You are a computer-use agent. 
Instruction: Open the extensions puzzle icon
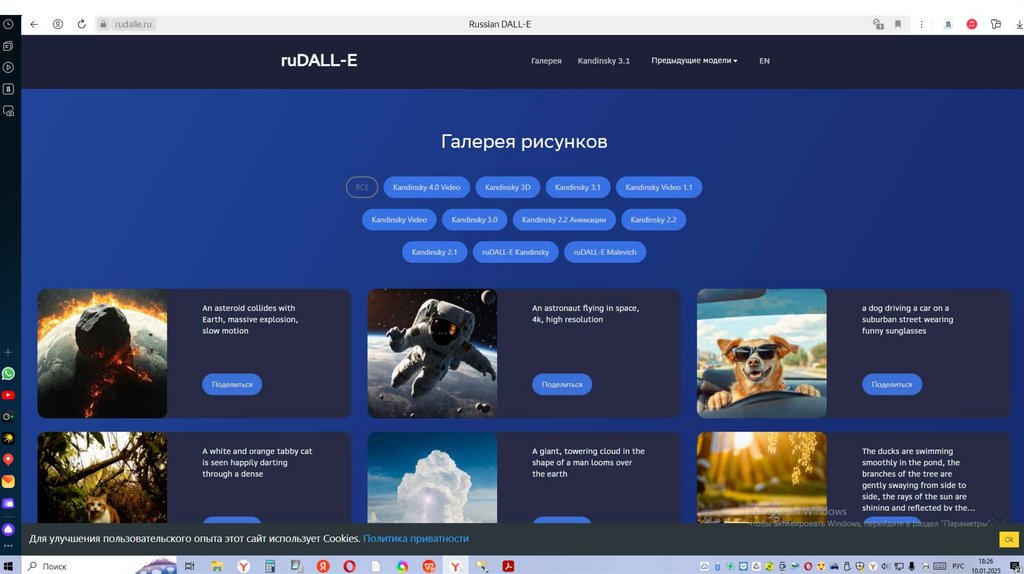coord(995,24)
